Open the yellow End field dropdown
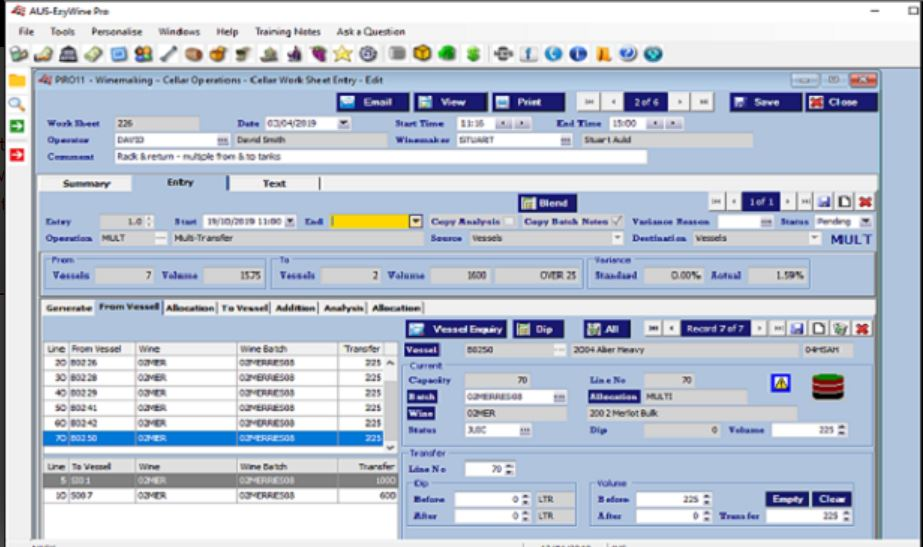 tap(416, 221)
